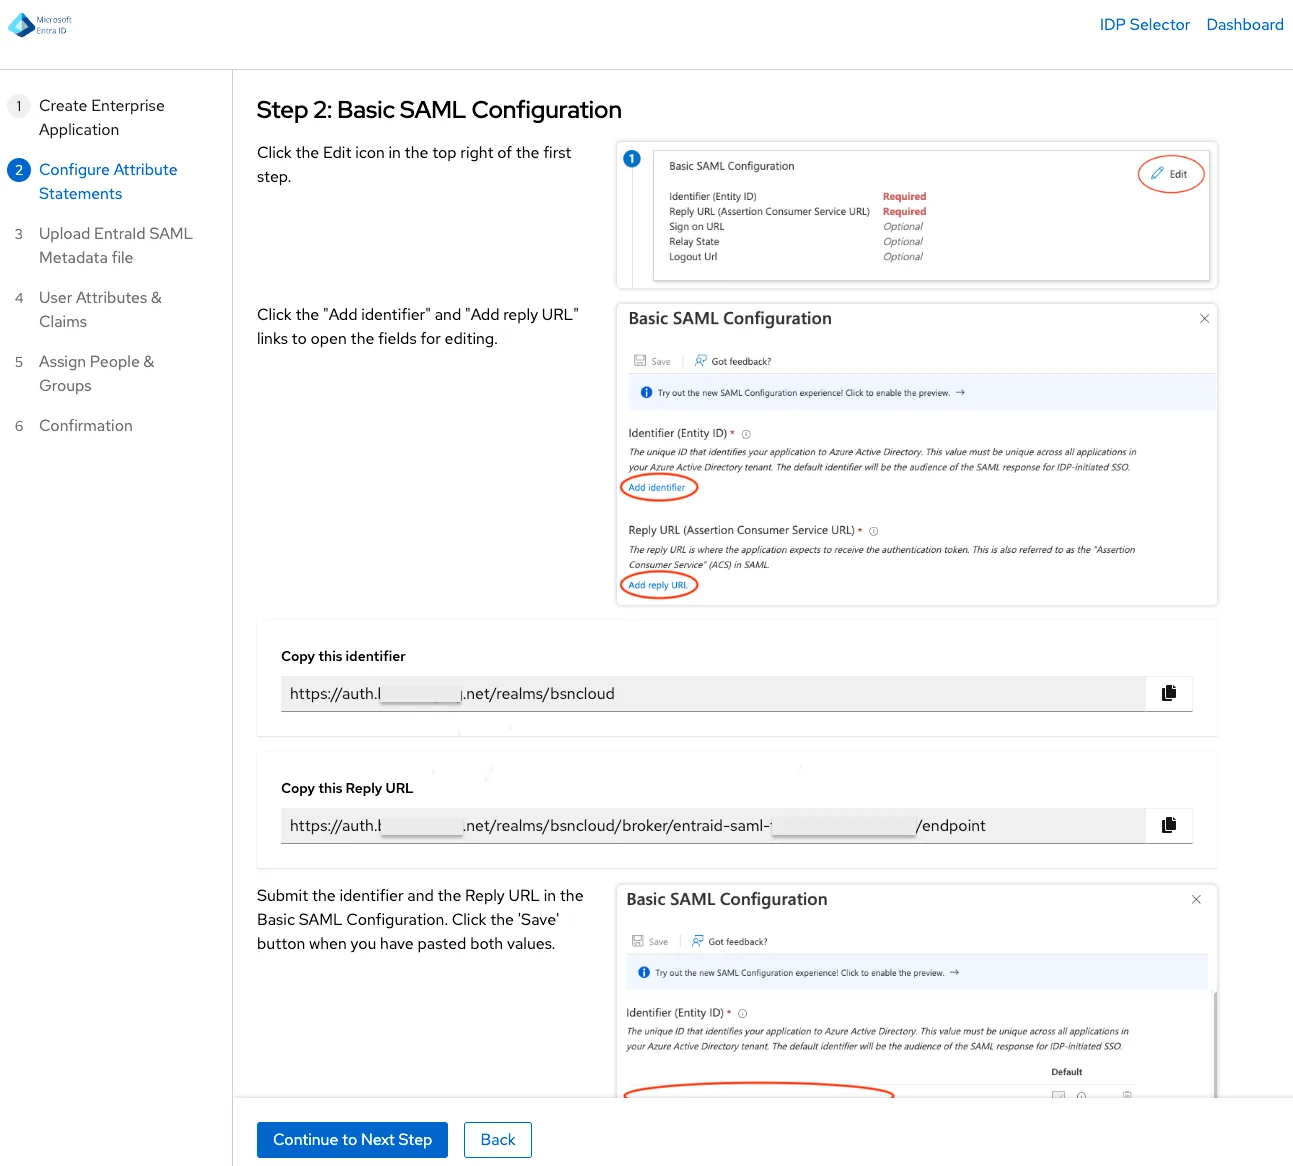The image size is (1293, 1166).
Task: Click the 'Click the Edit icon' instruction text
Action: (414, 165)
